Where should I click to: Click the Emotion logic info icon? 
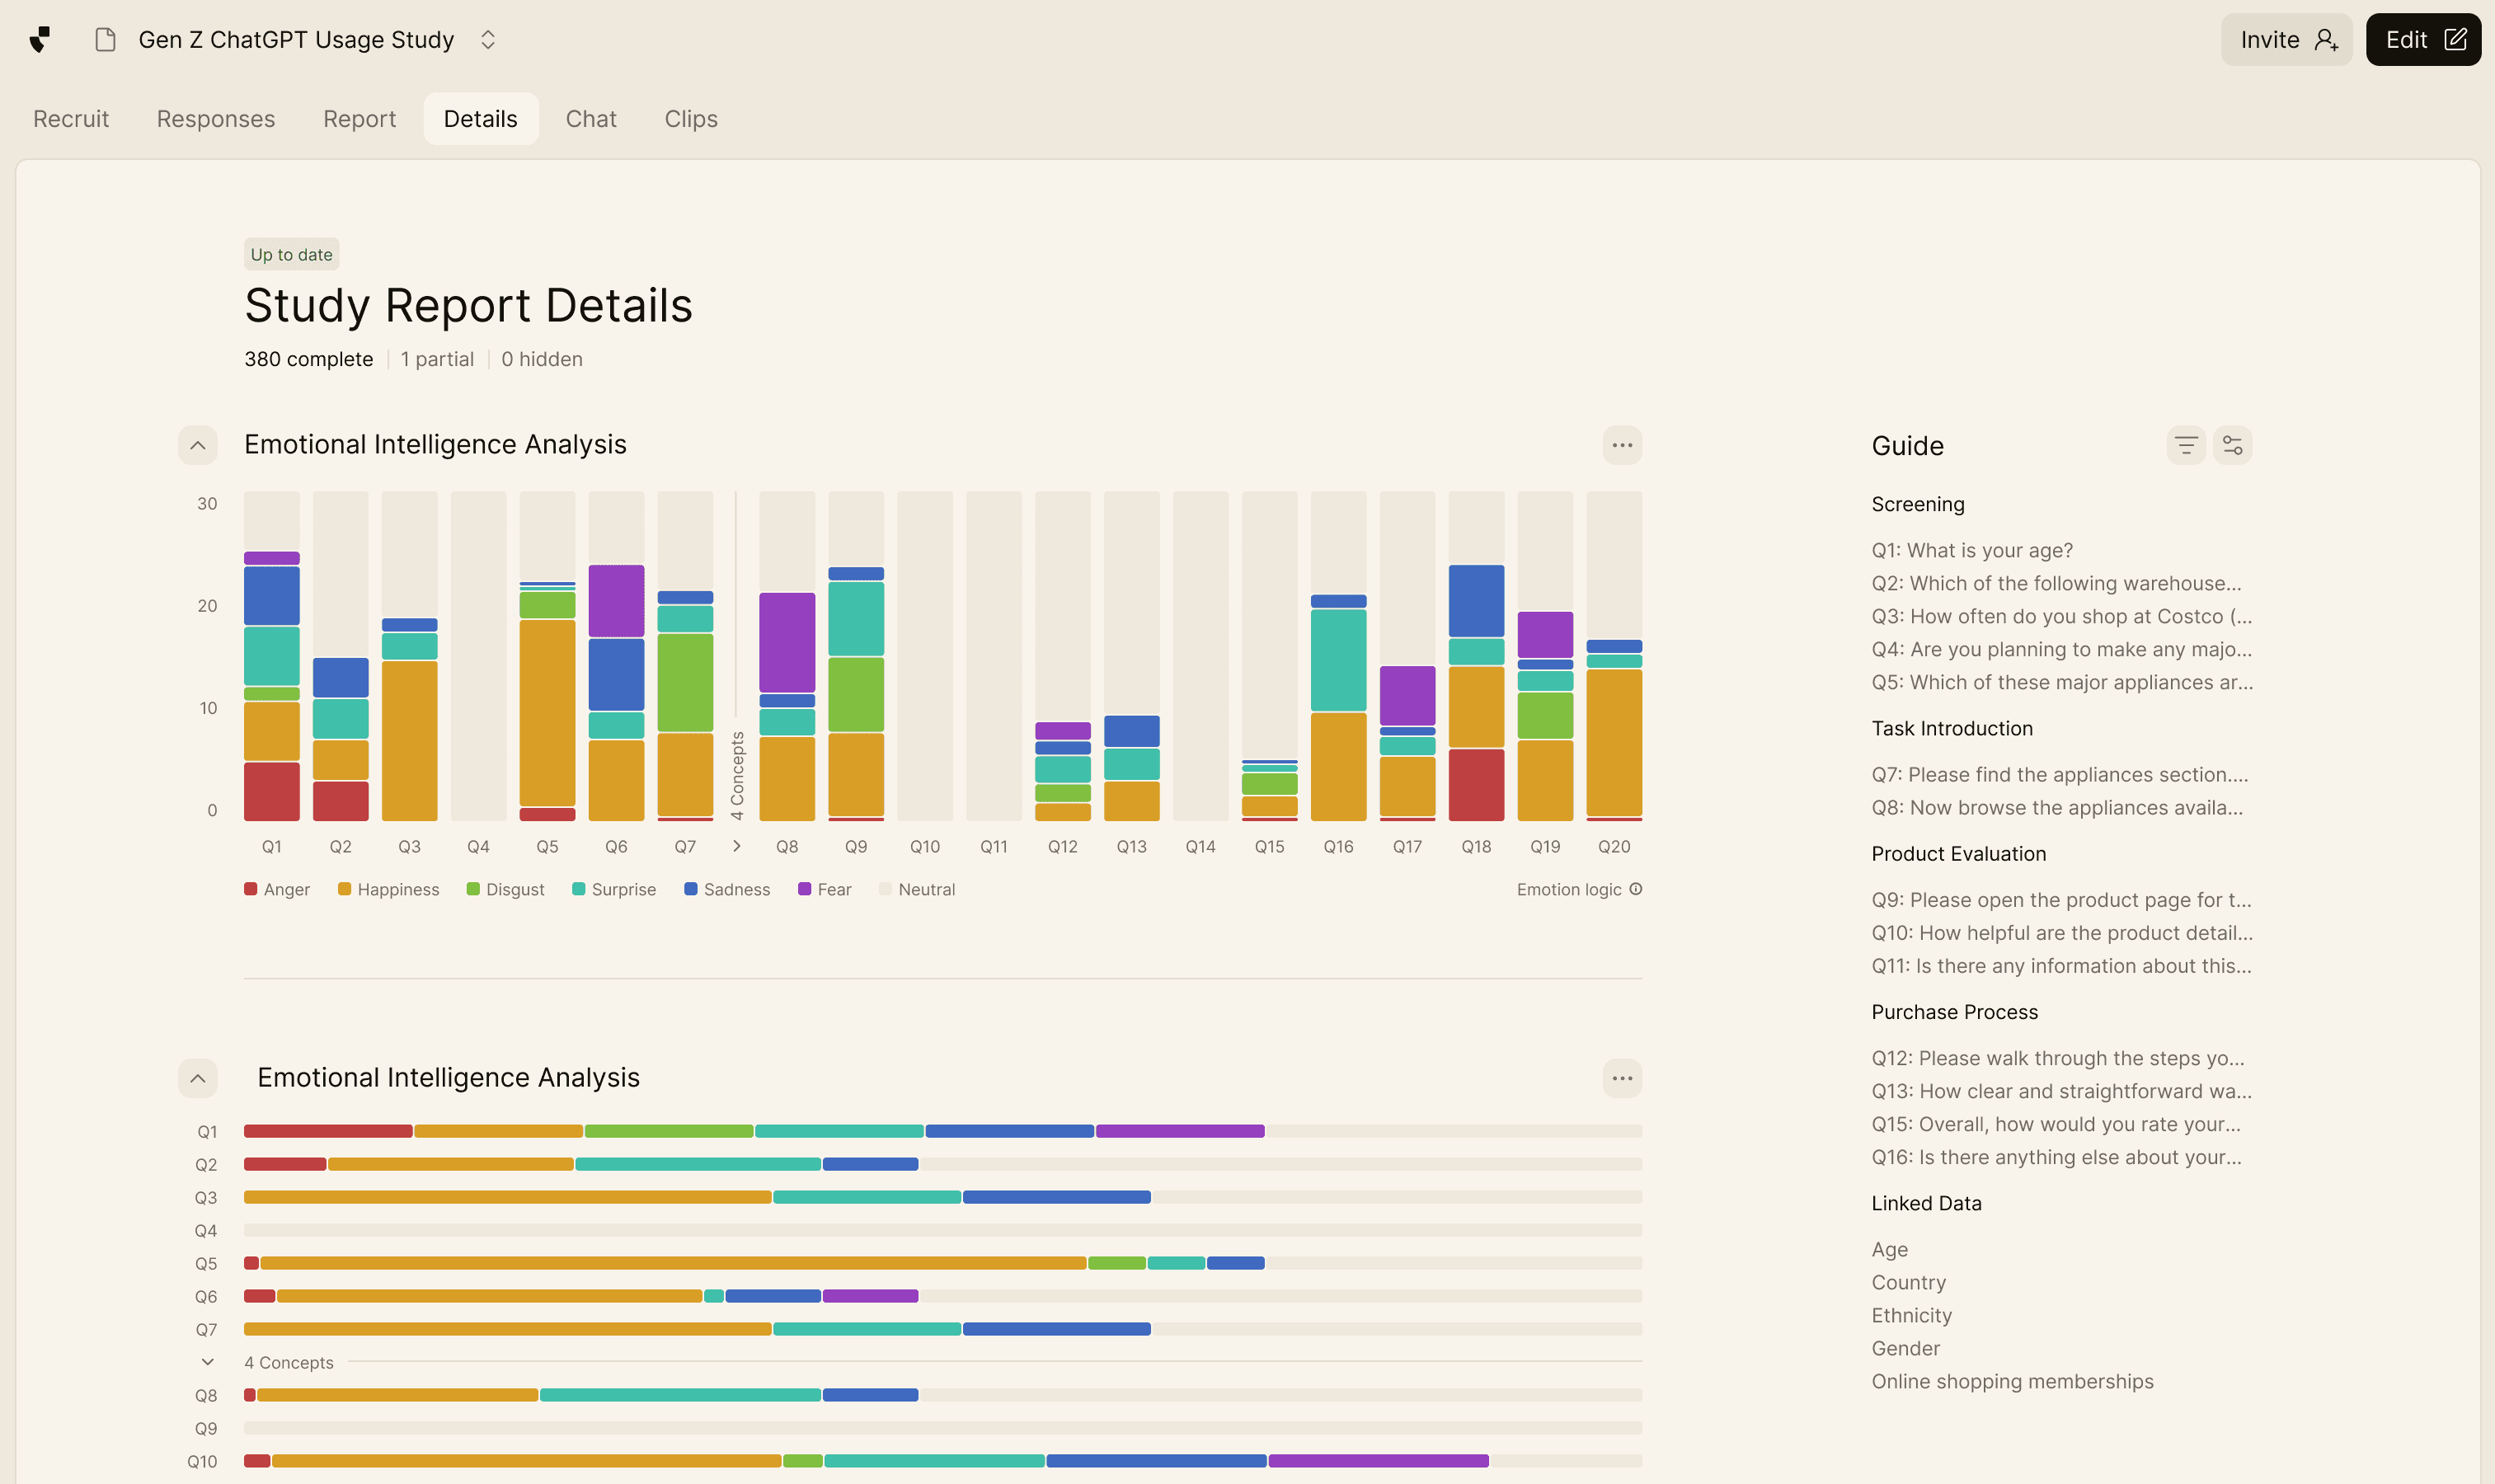coord(1635,889)
